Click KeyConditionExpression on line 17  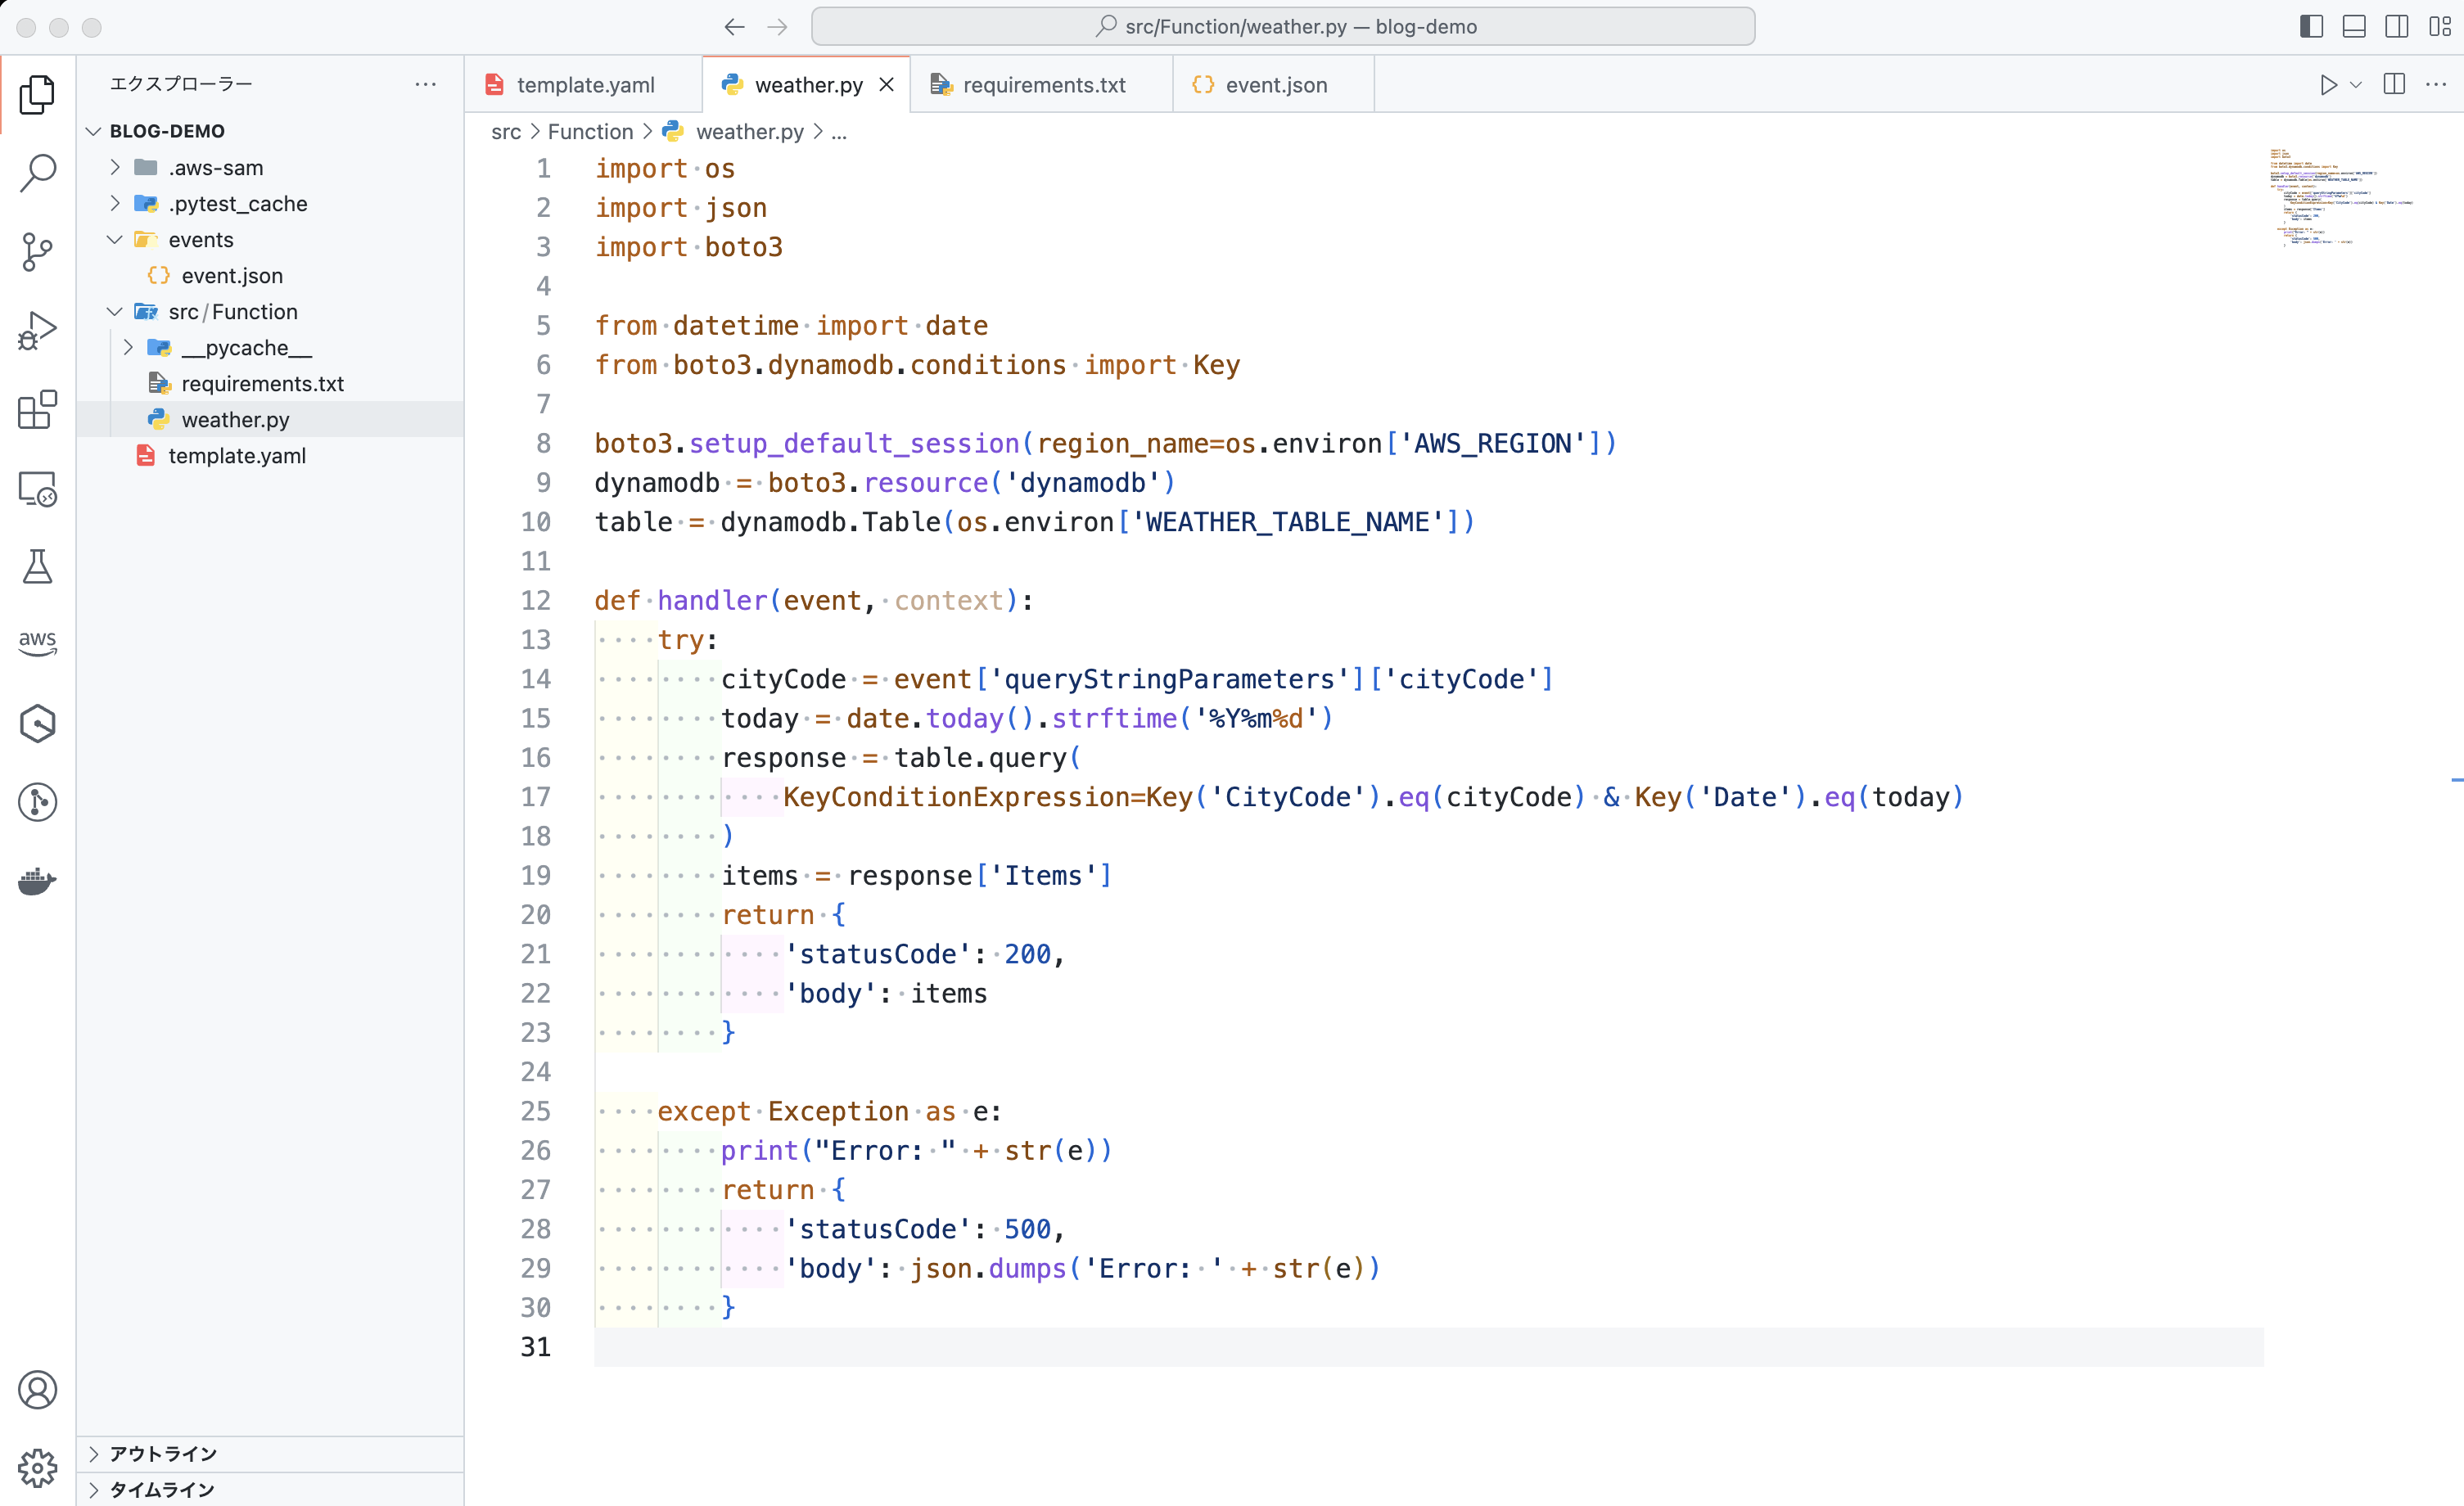(x=955, y=797)
